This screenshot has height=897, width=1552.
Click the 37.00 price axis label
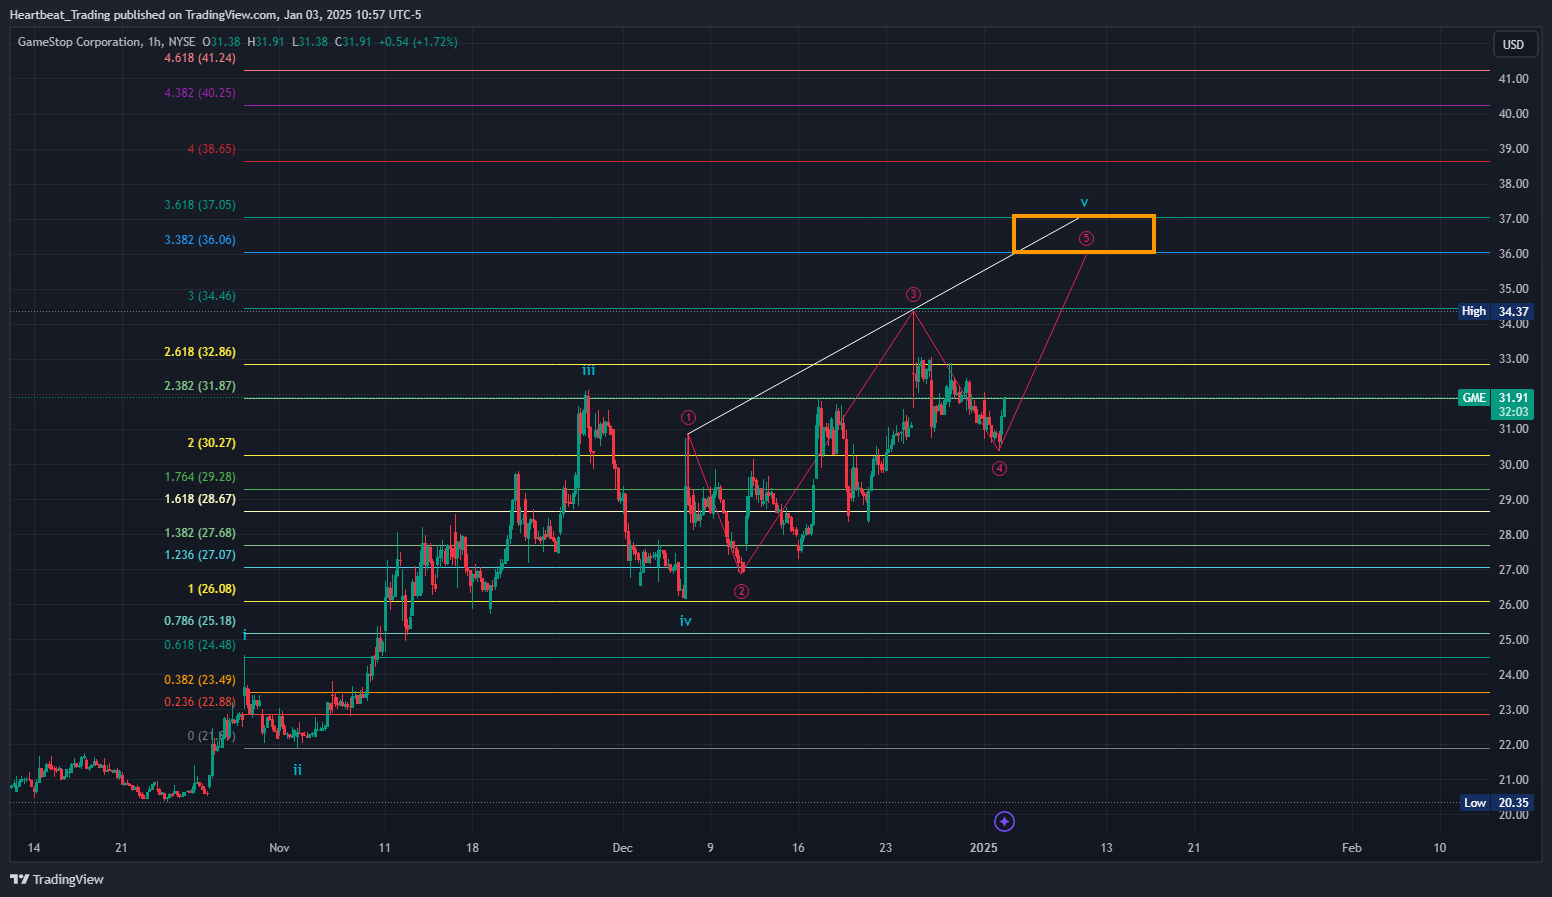pos(1513,219)
